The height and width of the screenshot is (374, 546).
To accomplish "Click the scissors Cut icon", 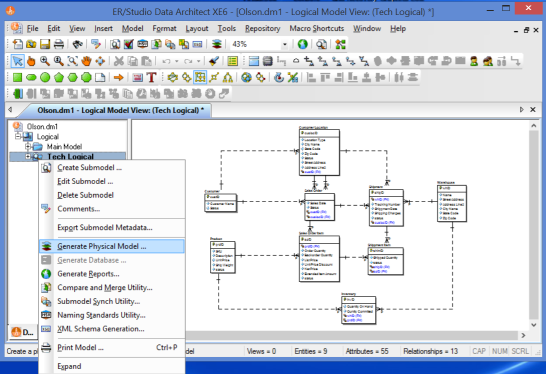I will (x=119, y=61).
